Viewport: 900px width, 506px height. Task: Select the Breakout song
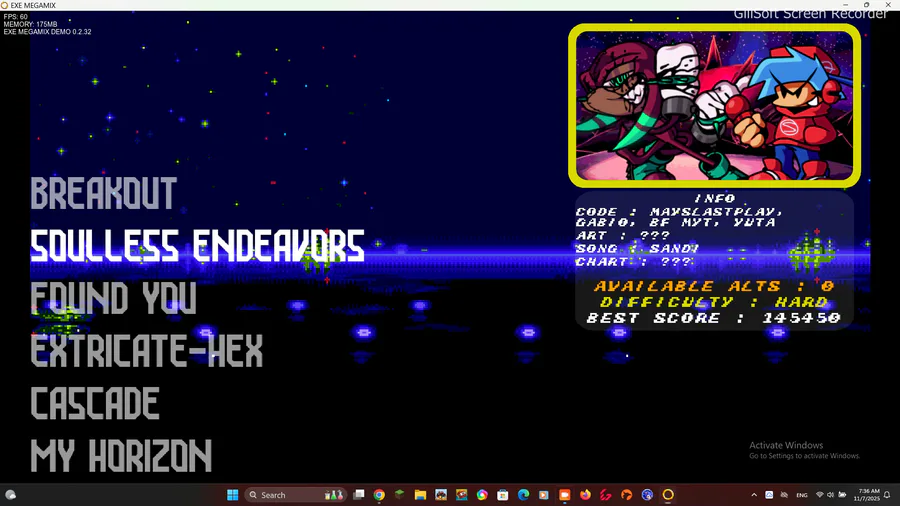click(103, 193)
